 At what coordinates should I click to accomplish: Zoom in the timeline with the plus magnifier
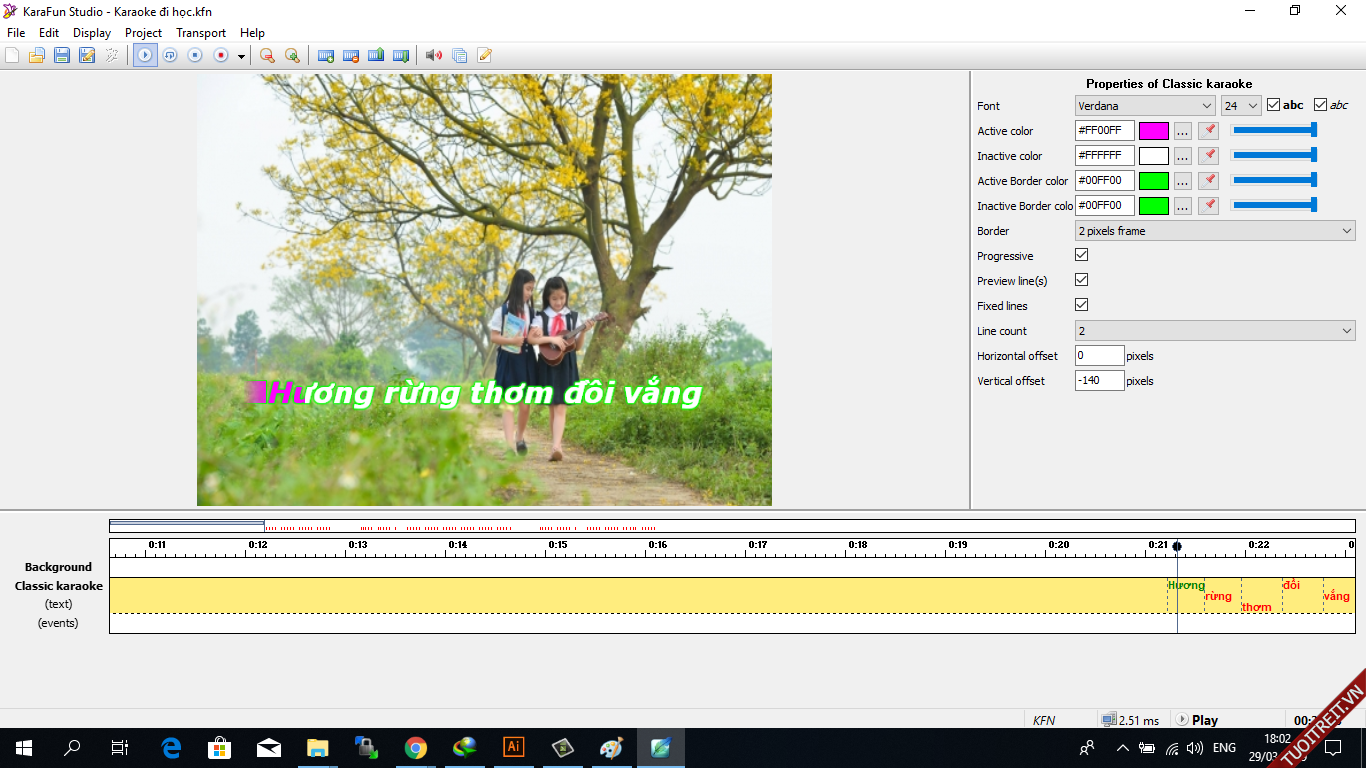(x=292, y=55)
